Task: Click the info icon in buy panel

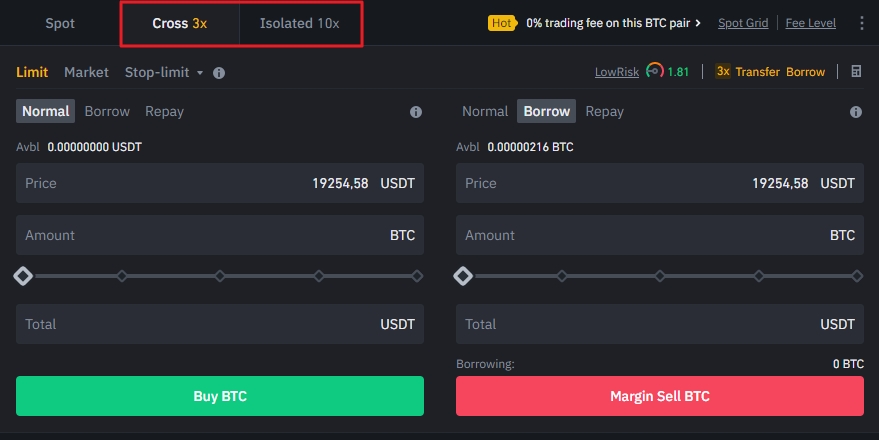Action: pyautogui.click(x=416, y=112)
